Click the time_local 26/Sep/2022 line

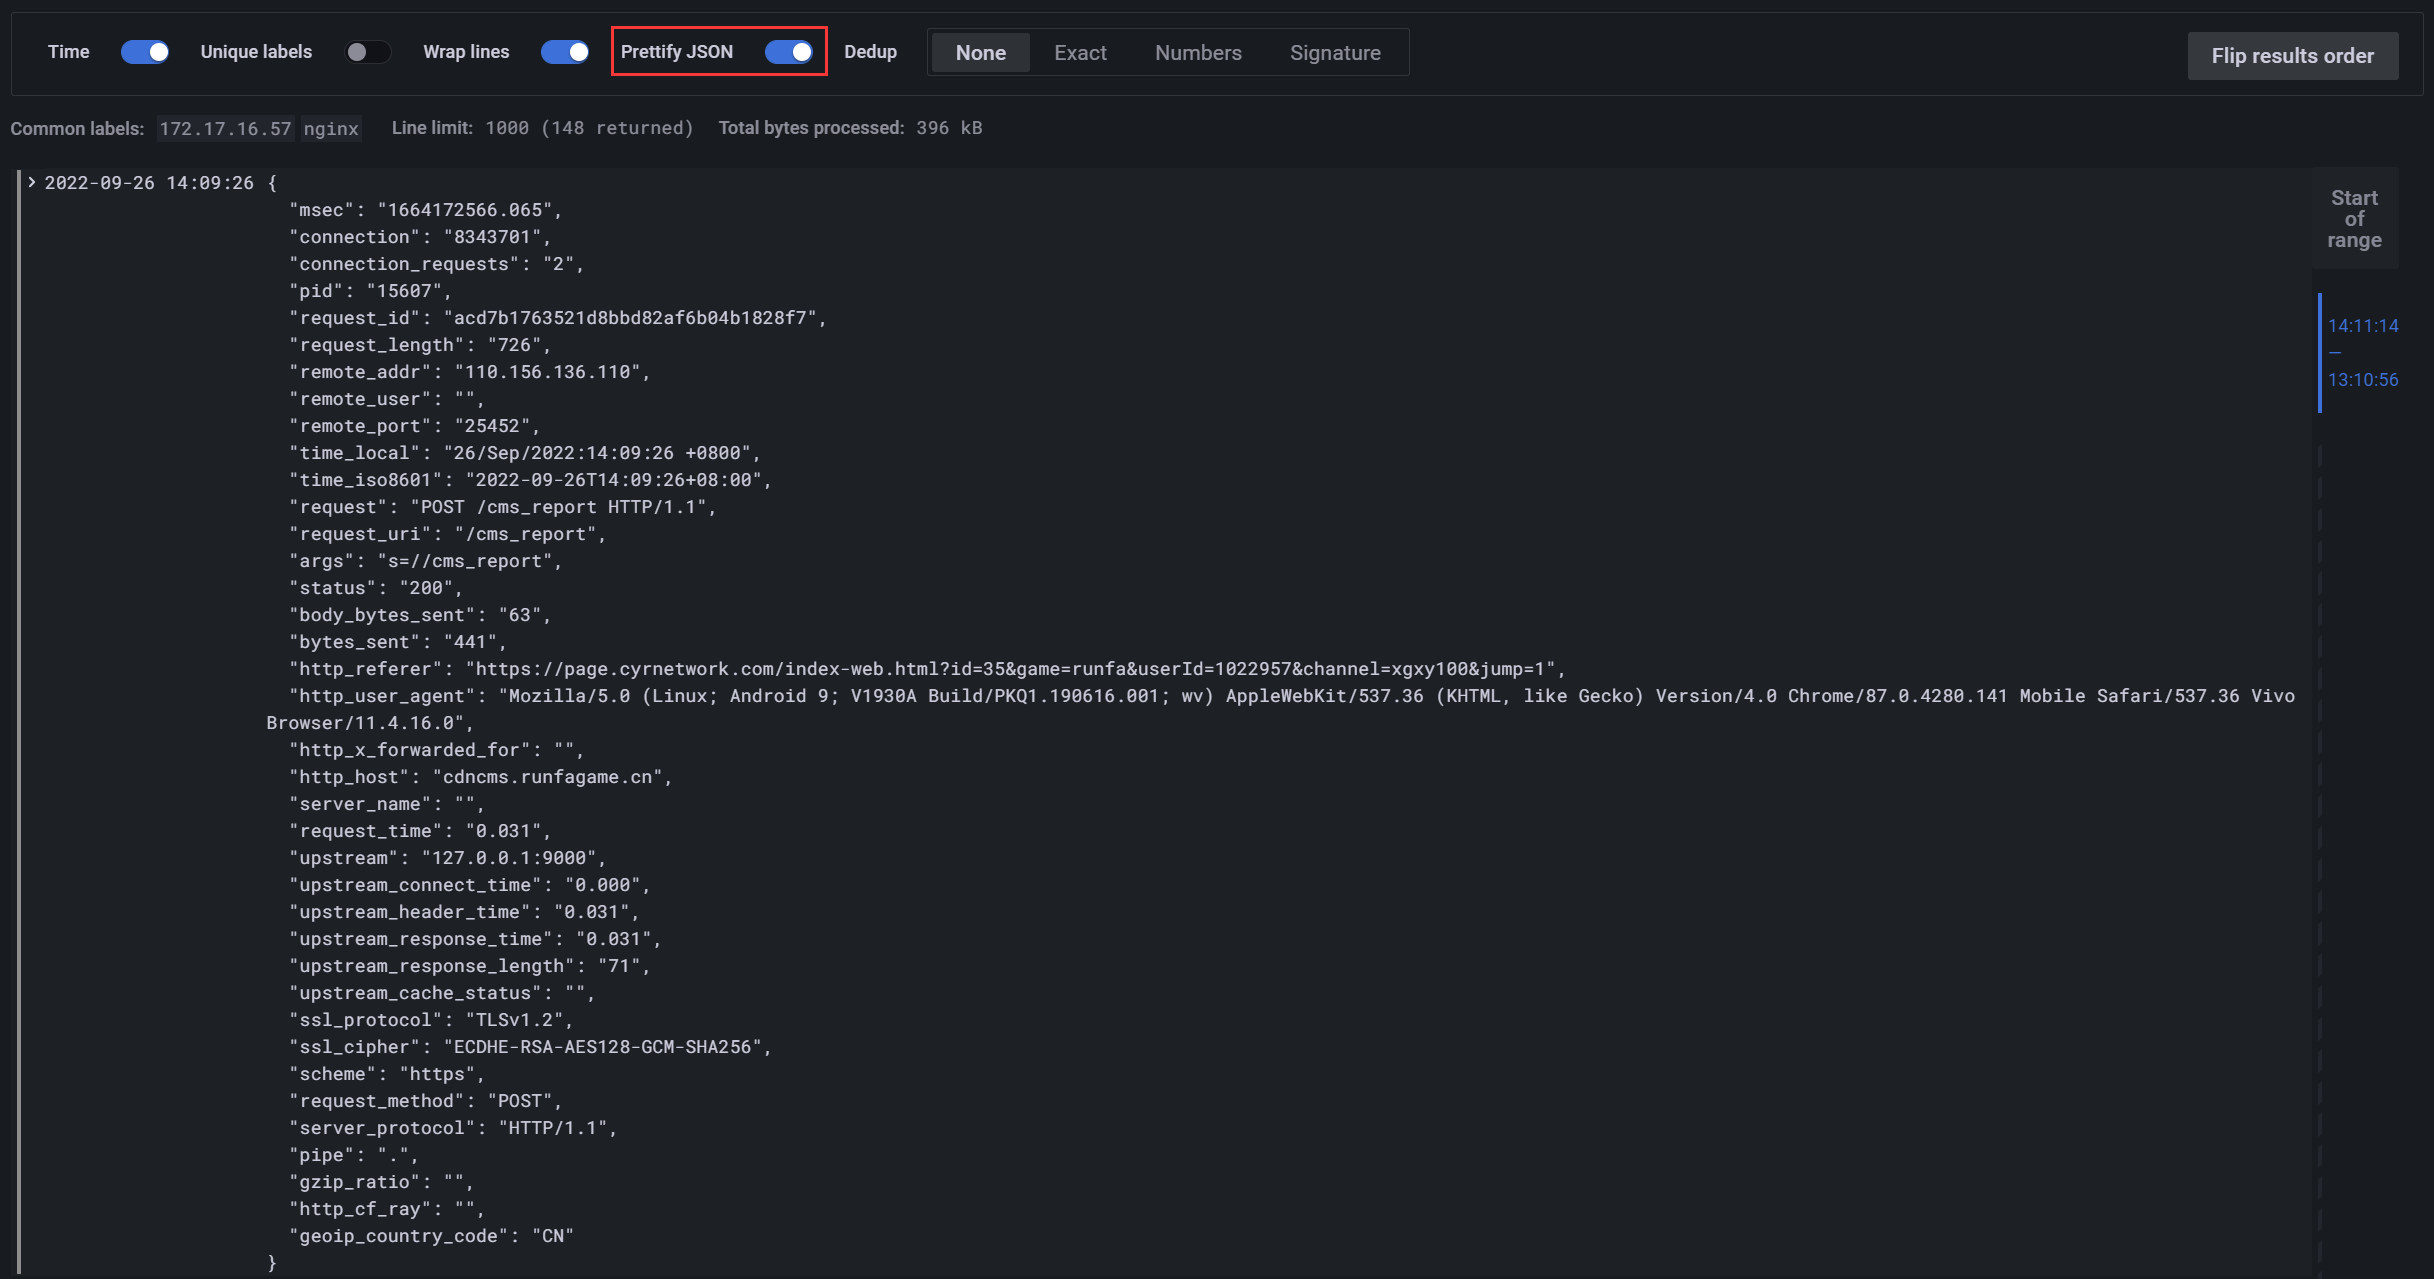(525, 453)
